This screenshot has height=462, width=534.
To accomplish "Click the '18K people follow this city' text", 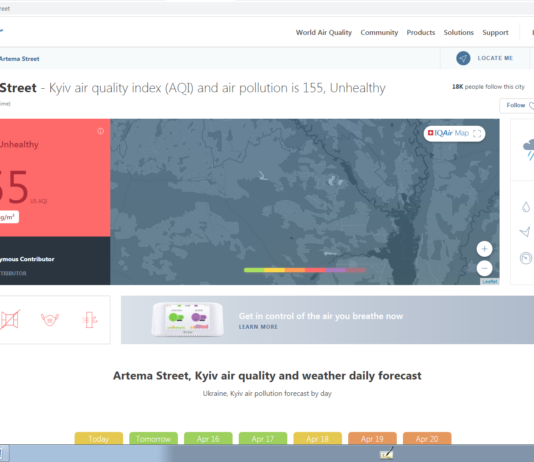I will click(x=488, y=87).
